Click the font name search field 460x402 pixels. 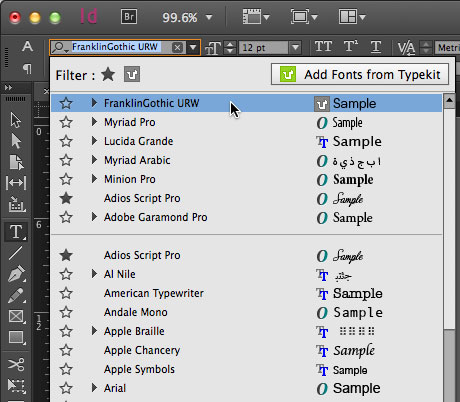click(x=116, y=47)
